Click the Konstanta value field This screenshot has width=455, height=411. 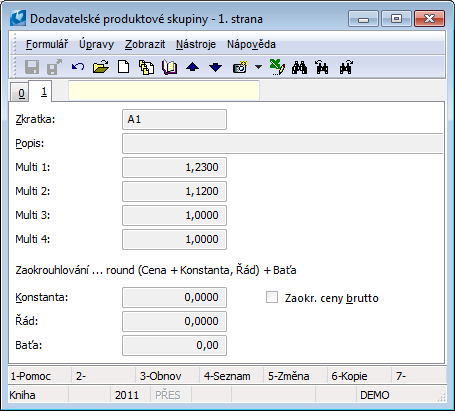tap(174, 297)
